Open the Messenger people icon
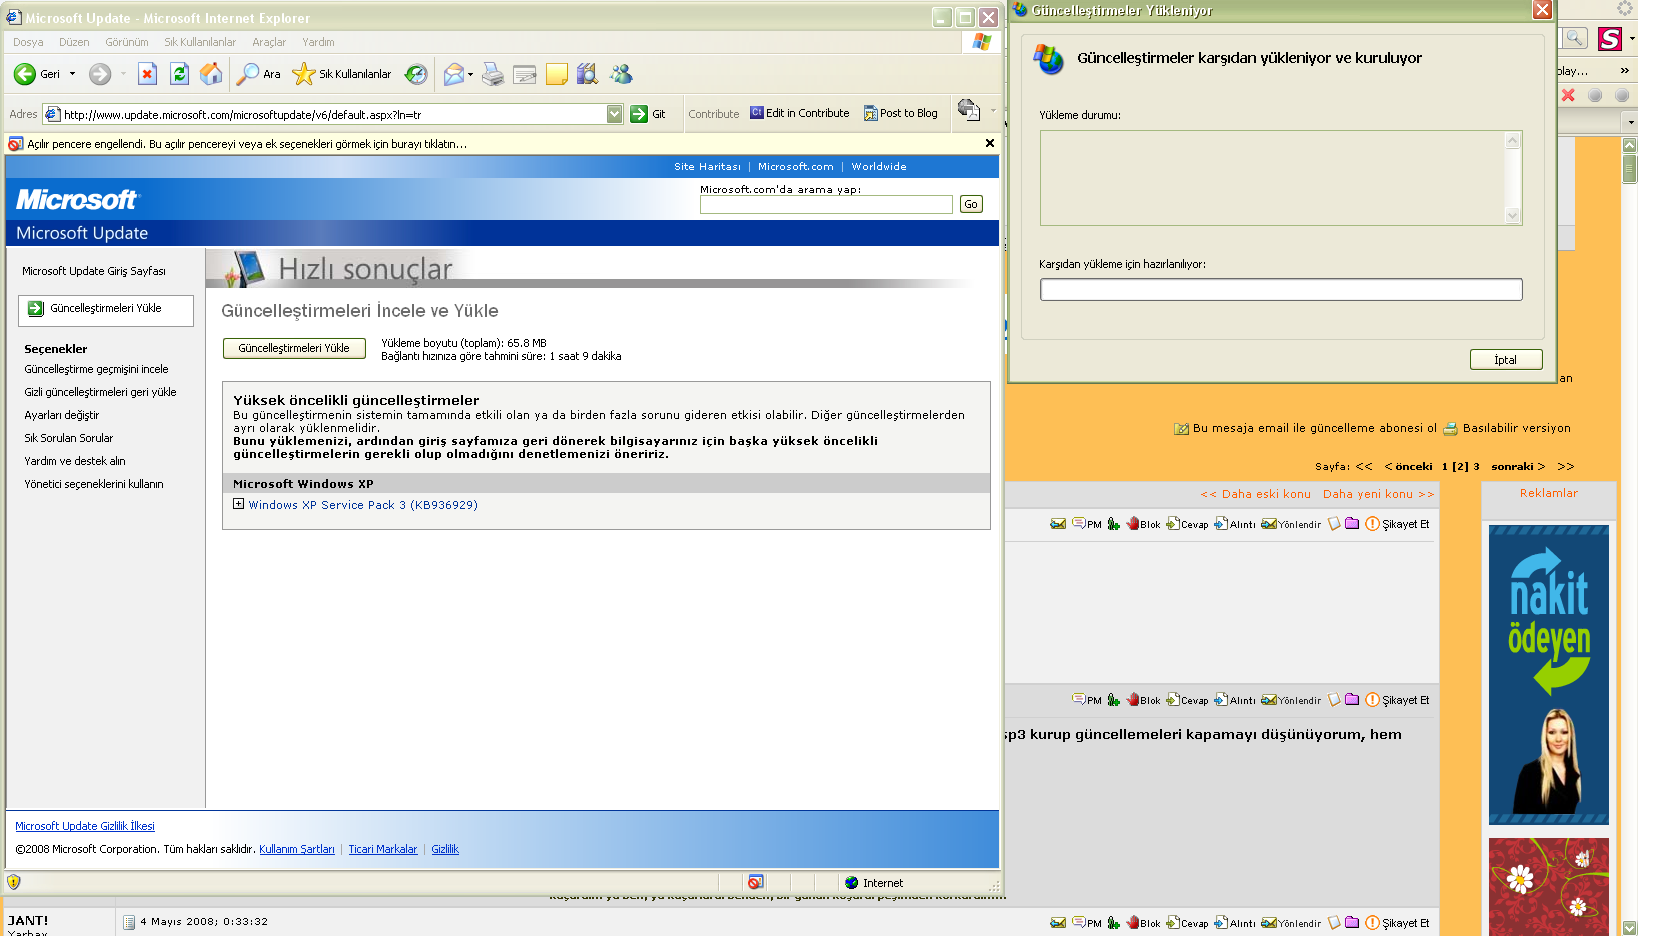The height and width of the screenshot is (936, 1680). click(621, 74)
